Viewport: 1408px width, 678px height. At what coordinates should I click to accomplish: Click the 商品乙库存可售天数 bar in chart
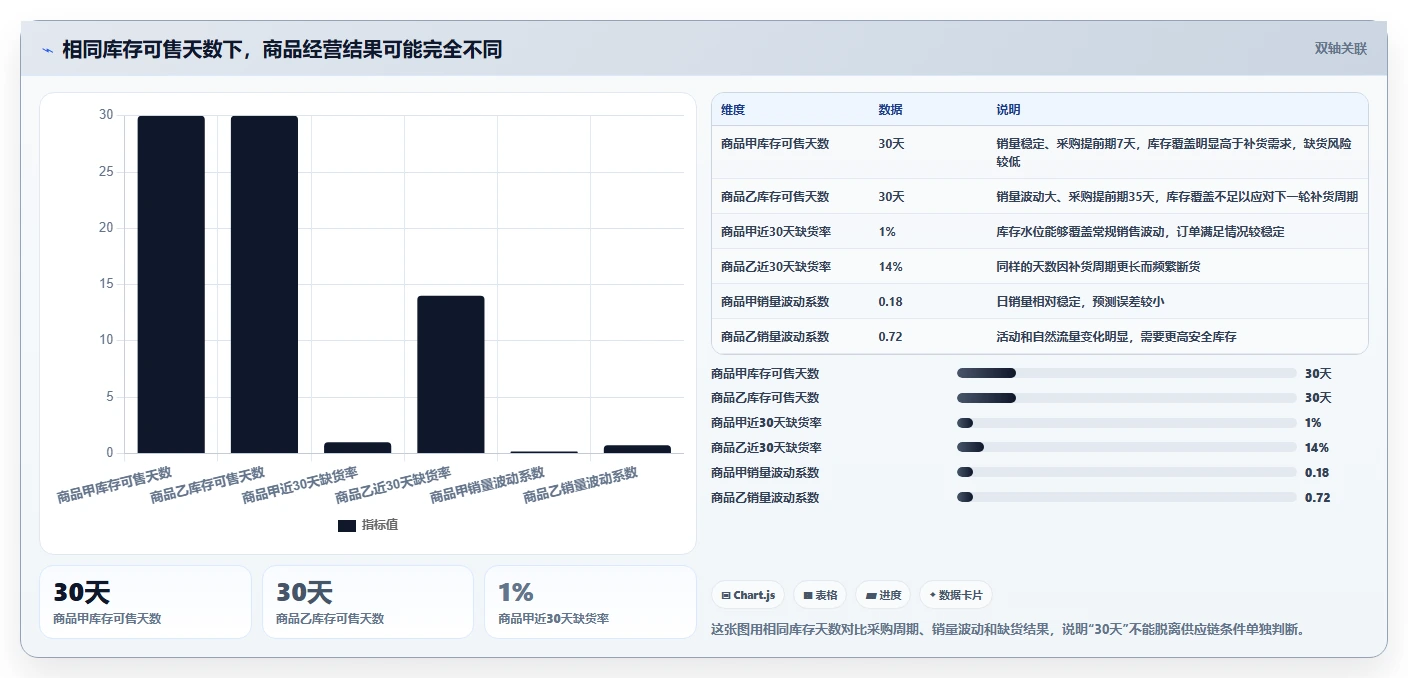pyautogui.click(x=264, y=285)
